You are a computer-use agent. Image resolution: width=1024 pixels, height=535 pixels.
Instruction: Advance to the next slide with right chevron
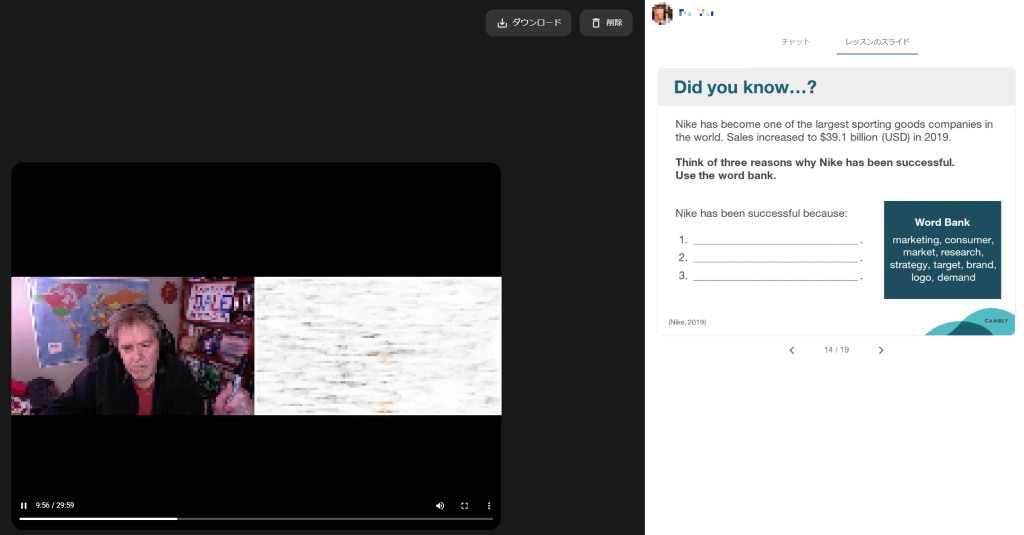click(881, 350)
